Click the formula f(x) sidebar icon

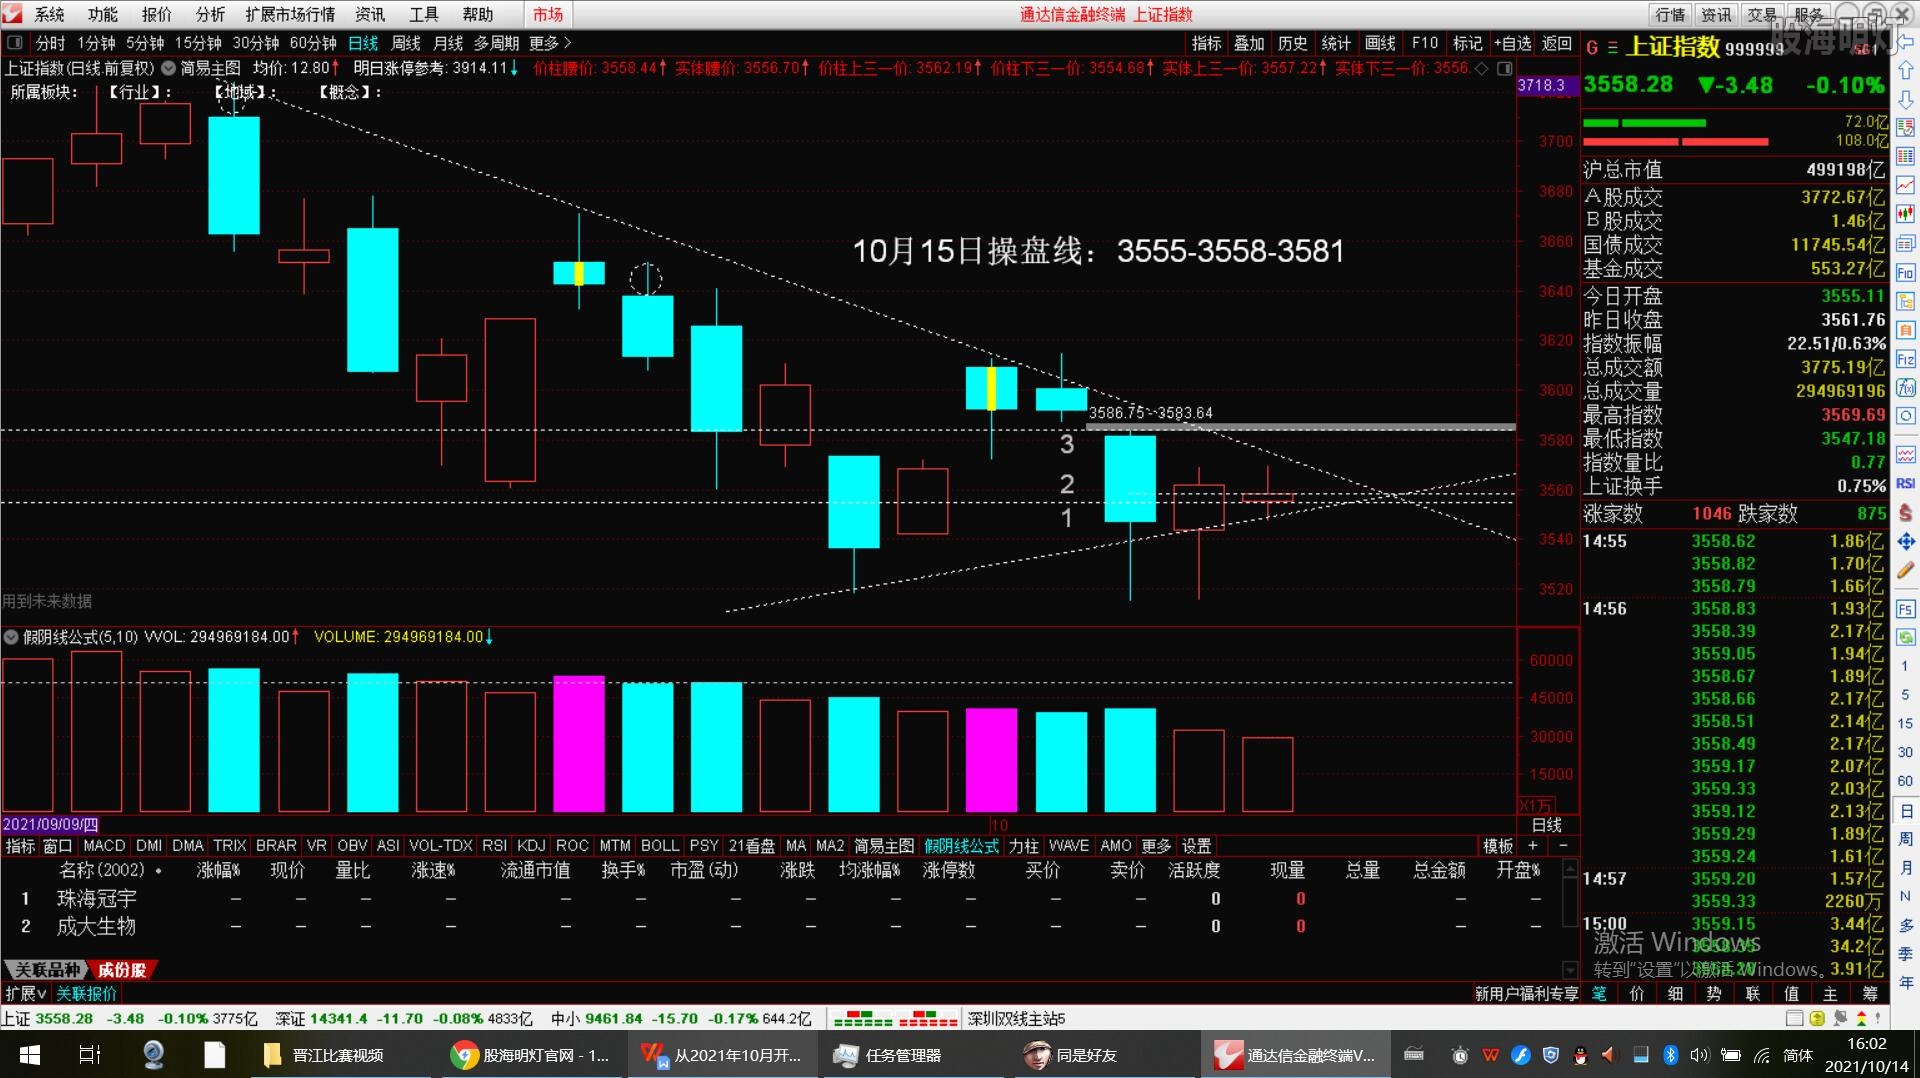point(1905,388)
